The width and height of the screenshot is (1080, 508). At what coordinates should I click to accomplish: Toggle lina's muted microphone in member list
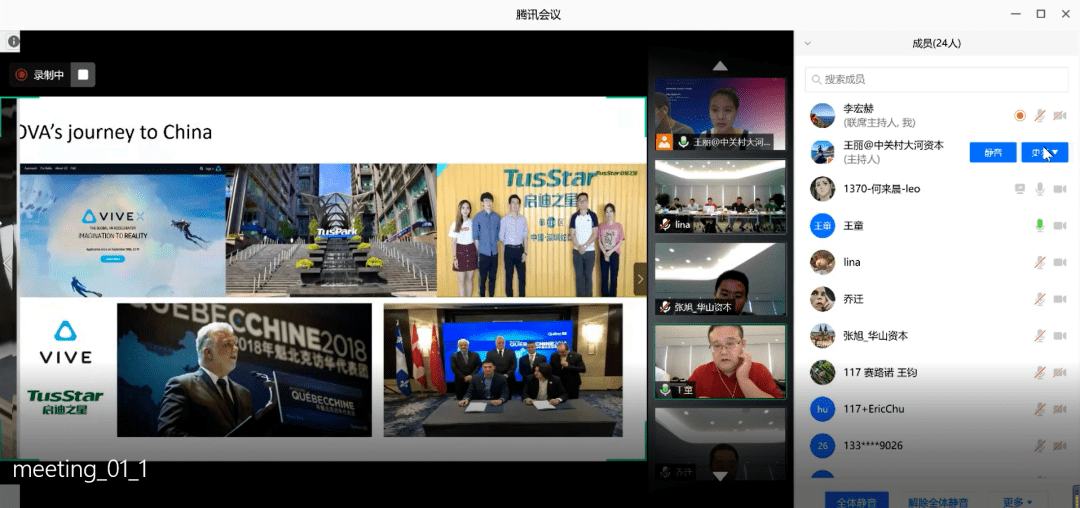(1040, 262)
